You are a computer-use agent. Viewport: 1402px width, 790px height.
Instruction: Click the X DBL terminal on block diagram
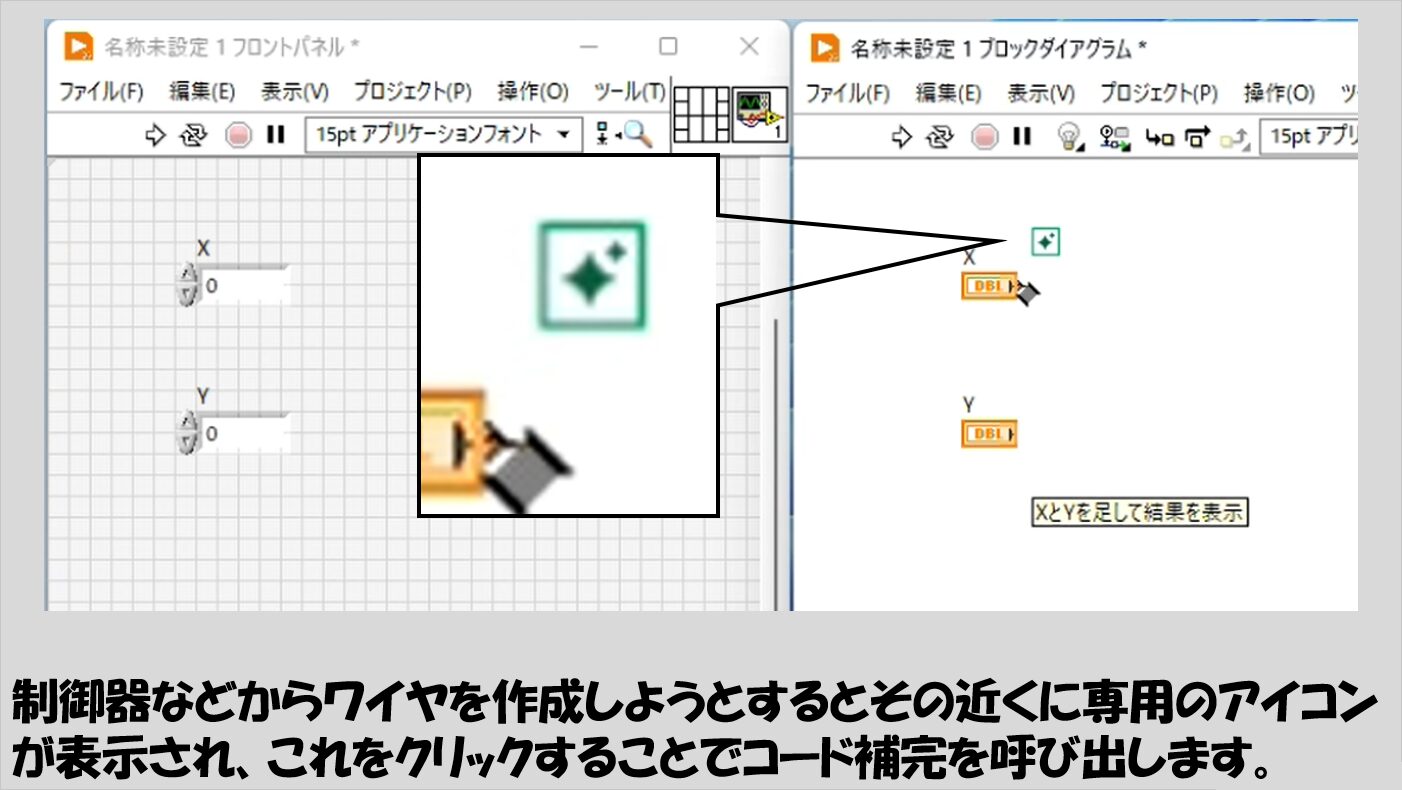(988, 287)
